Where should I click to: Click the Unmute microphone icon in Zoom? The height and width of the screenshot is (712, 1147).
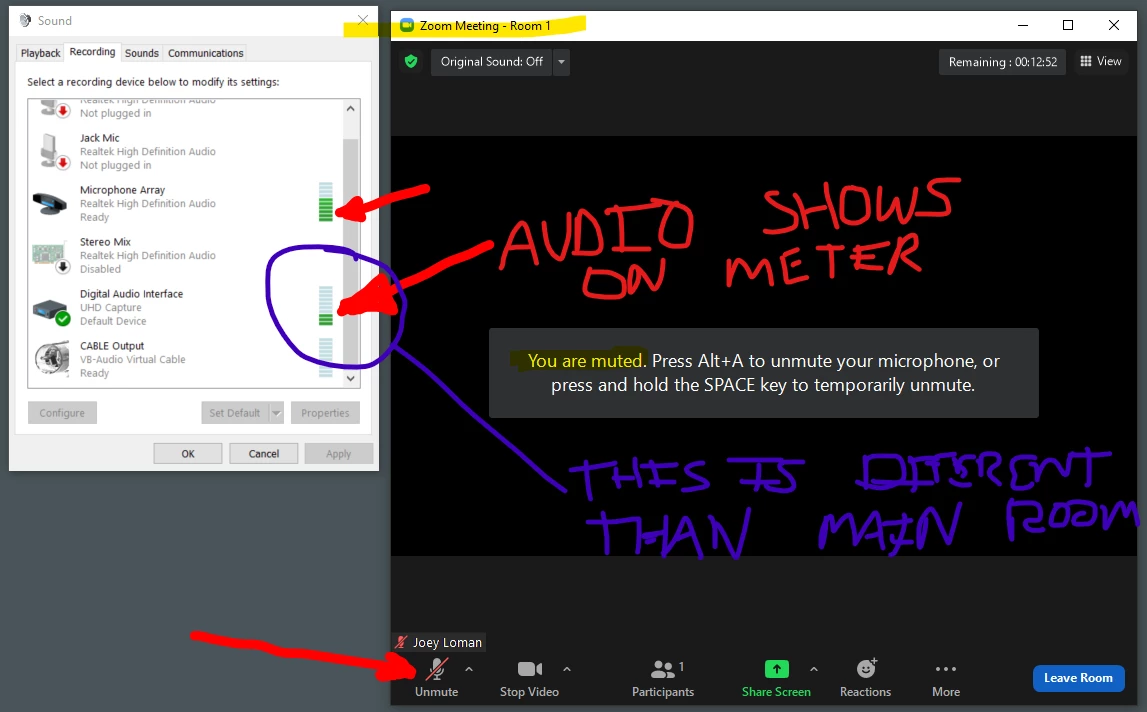[437, 669]
